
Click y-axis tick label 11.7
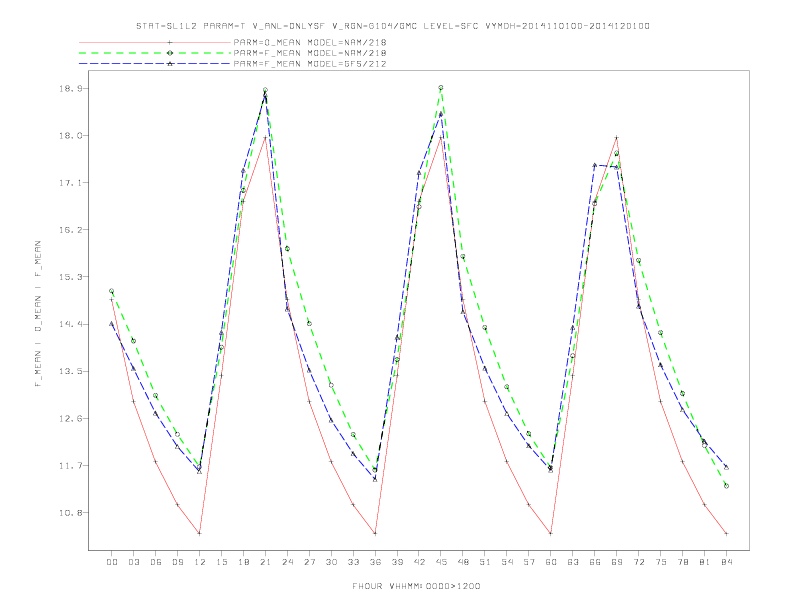pos(70,466)
